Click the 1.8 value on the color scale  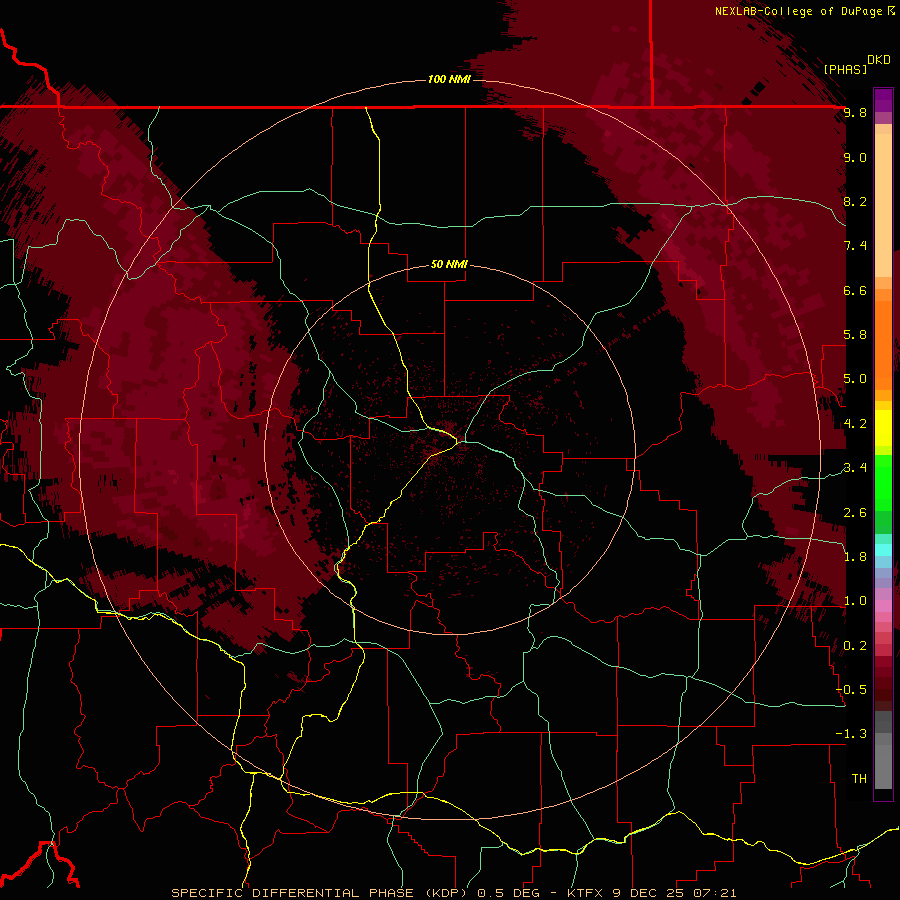coord(855,557)
